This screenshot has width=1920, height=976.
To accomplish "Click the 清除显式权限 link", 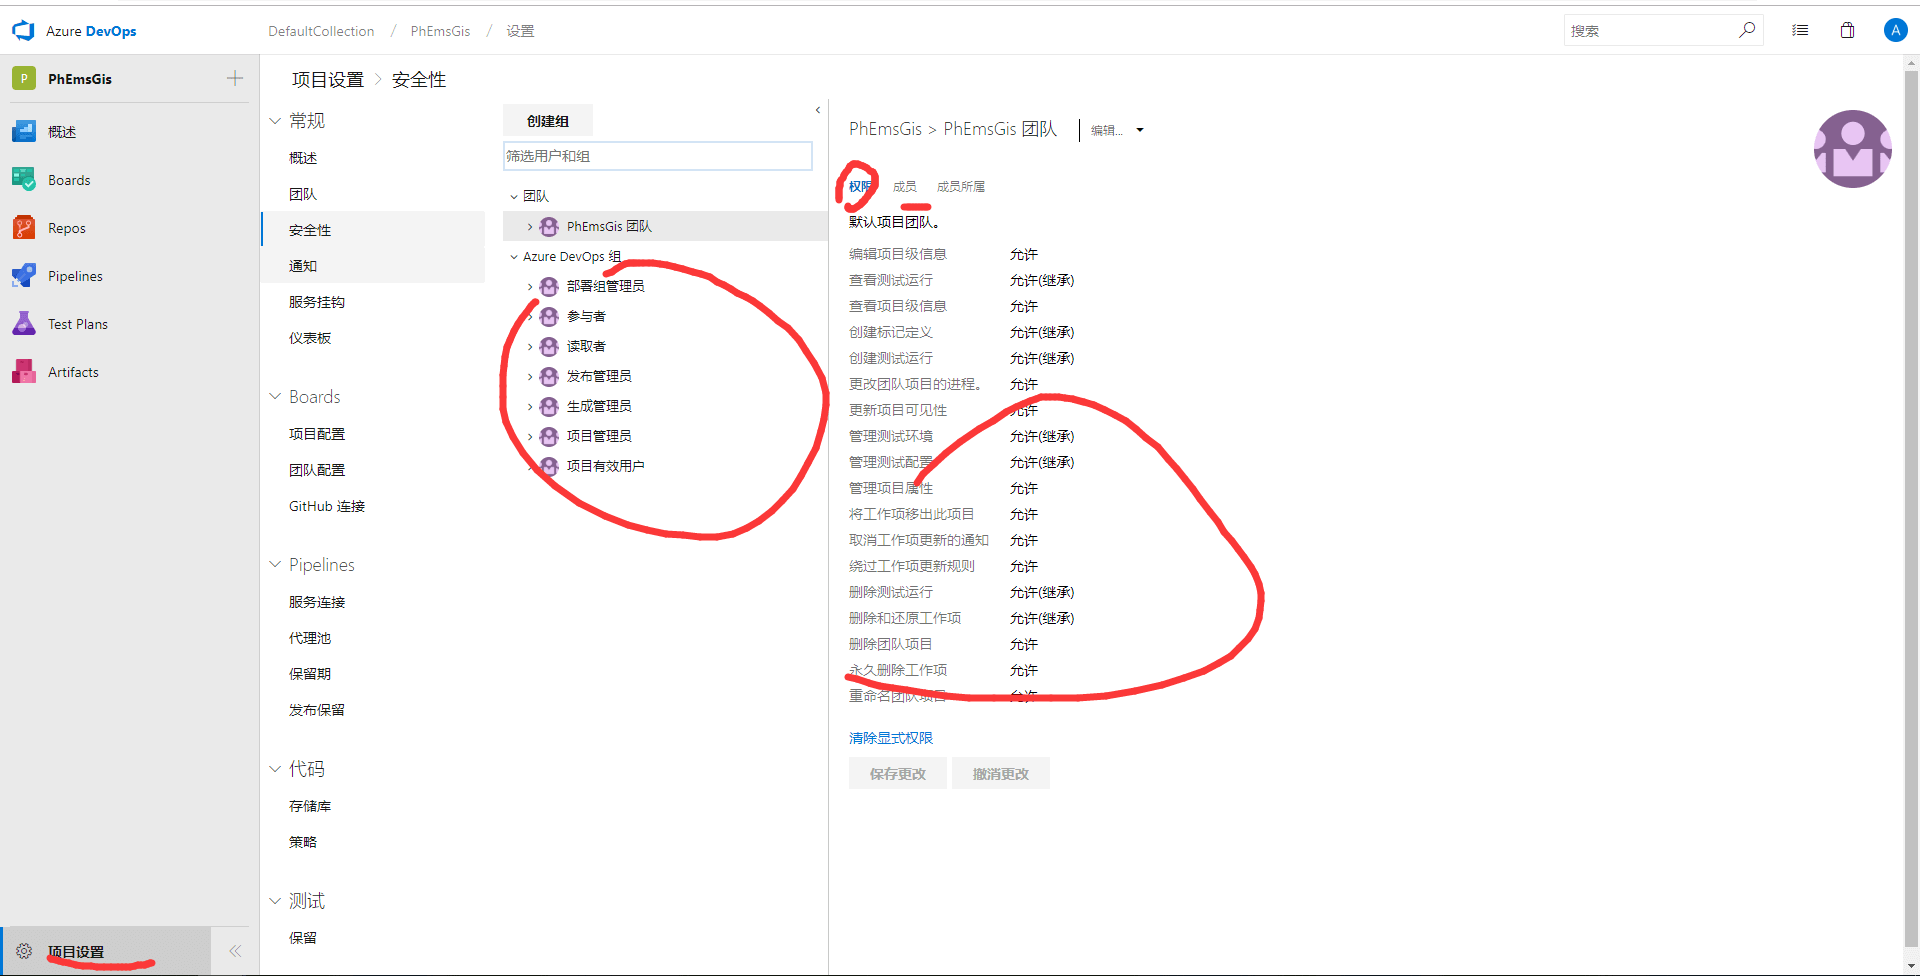I will click(x=890, y=738).
